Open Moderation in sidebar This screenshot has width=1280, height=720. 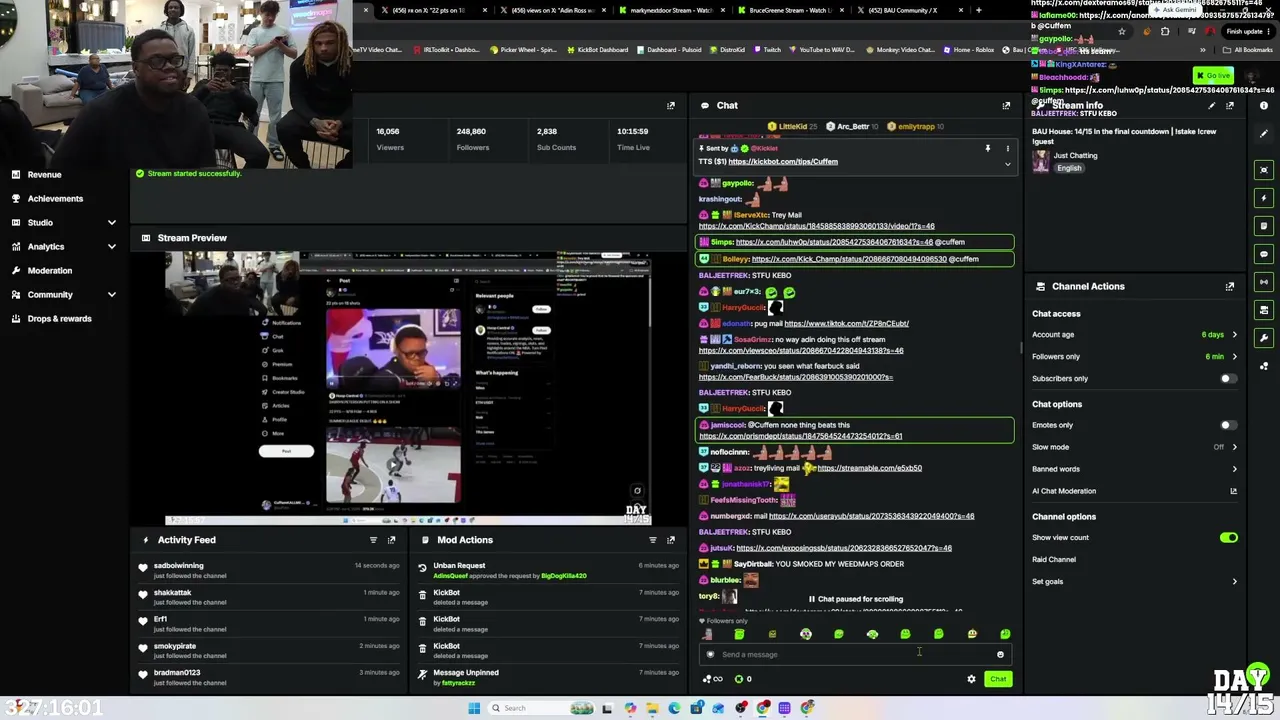point(49,270)
